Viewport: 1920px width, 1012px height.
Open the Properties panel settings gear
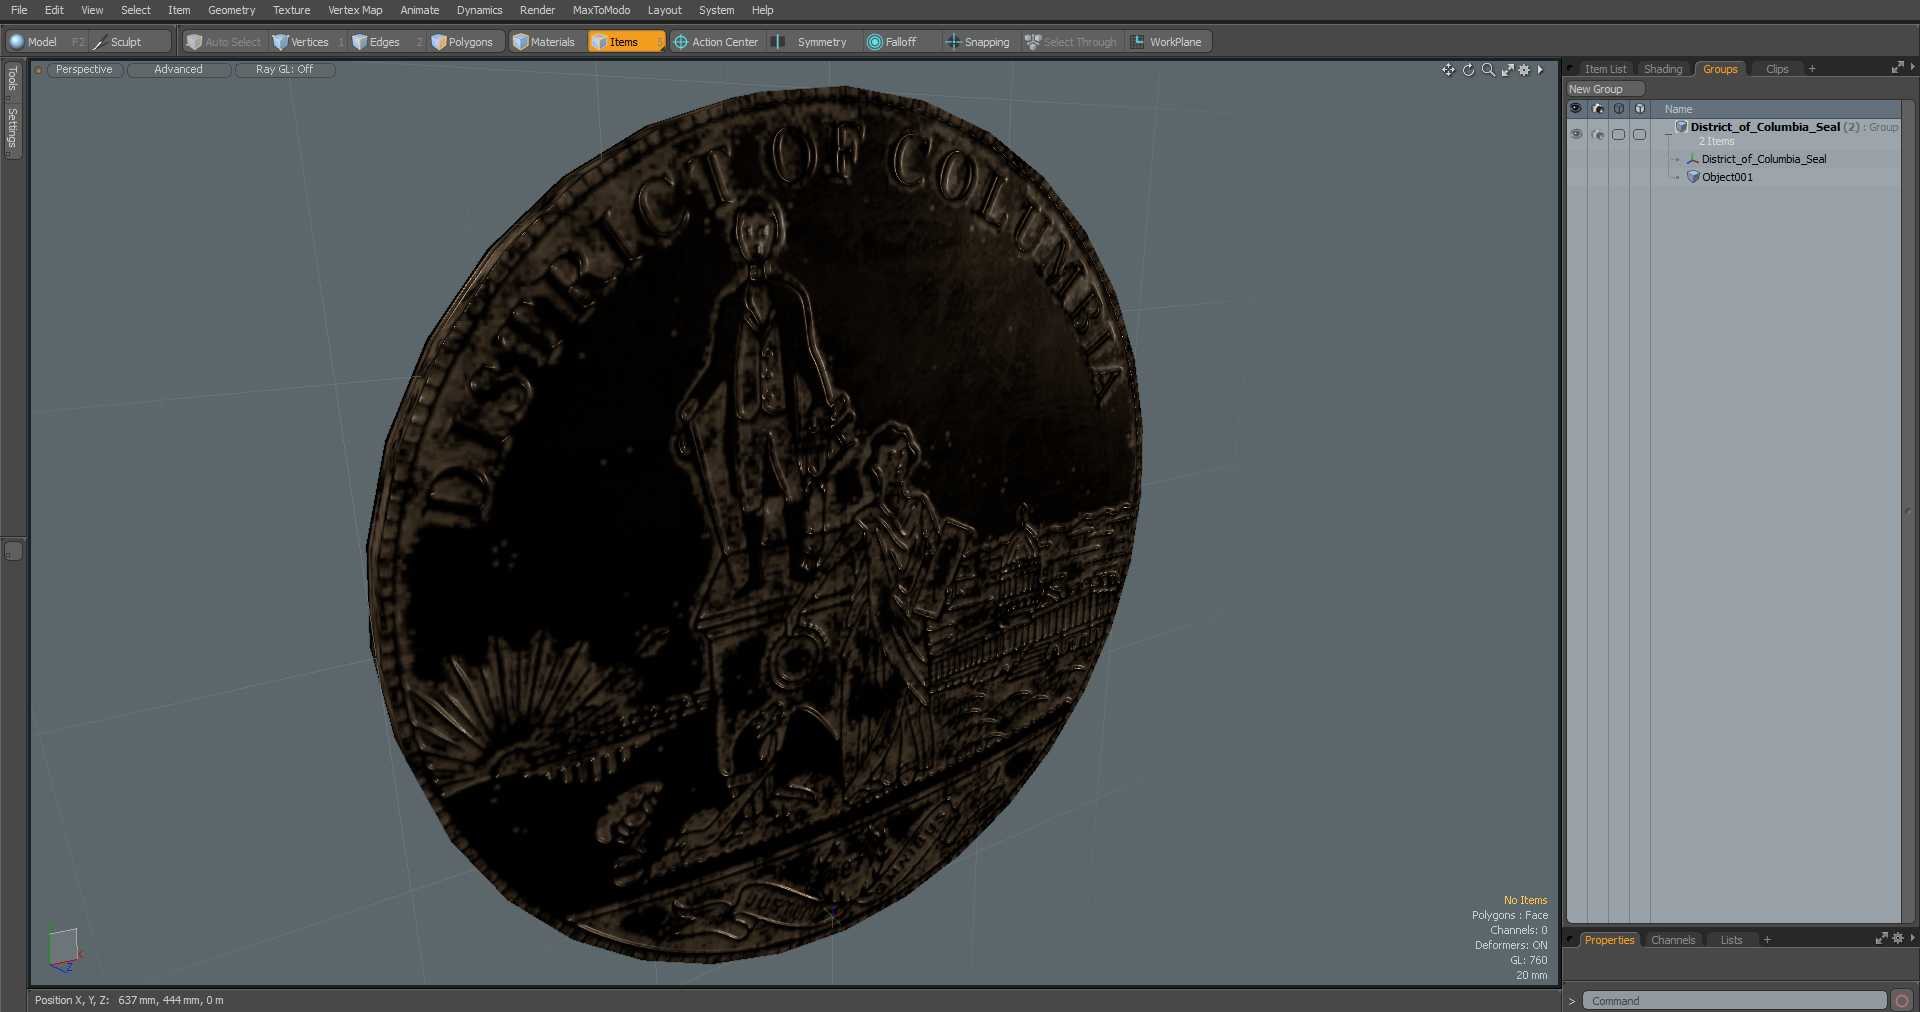click(x=1897, y=938)
